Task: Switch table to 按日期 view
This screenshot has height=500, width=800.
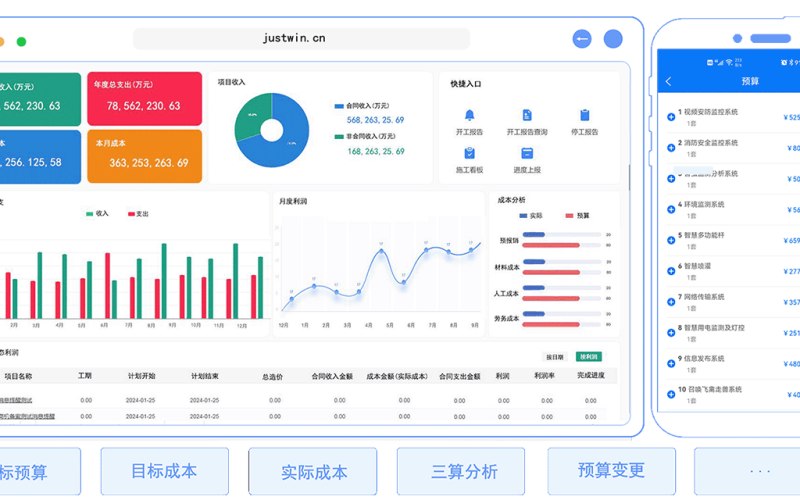Action: tap(555, 357)
